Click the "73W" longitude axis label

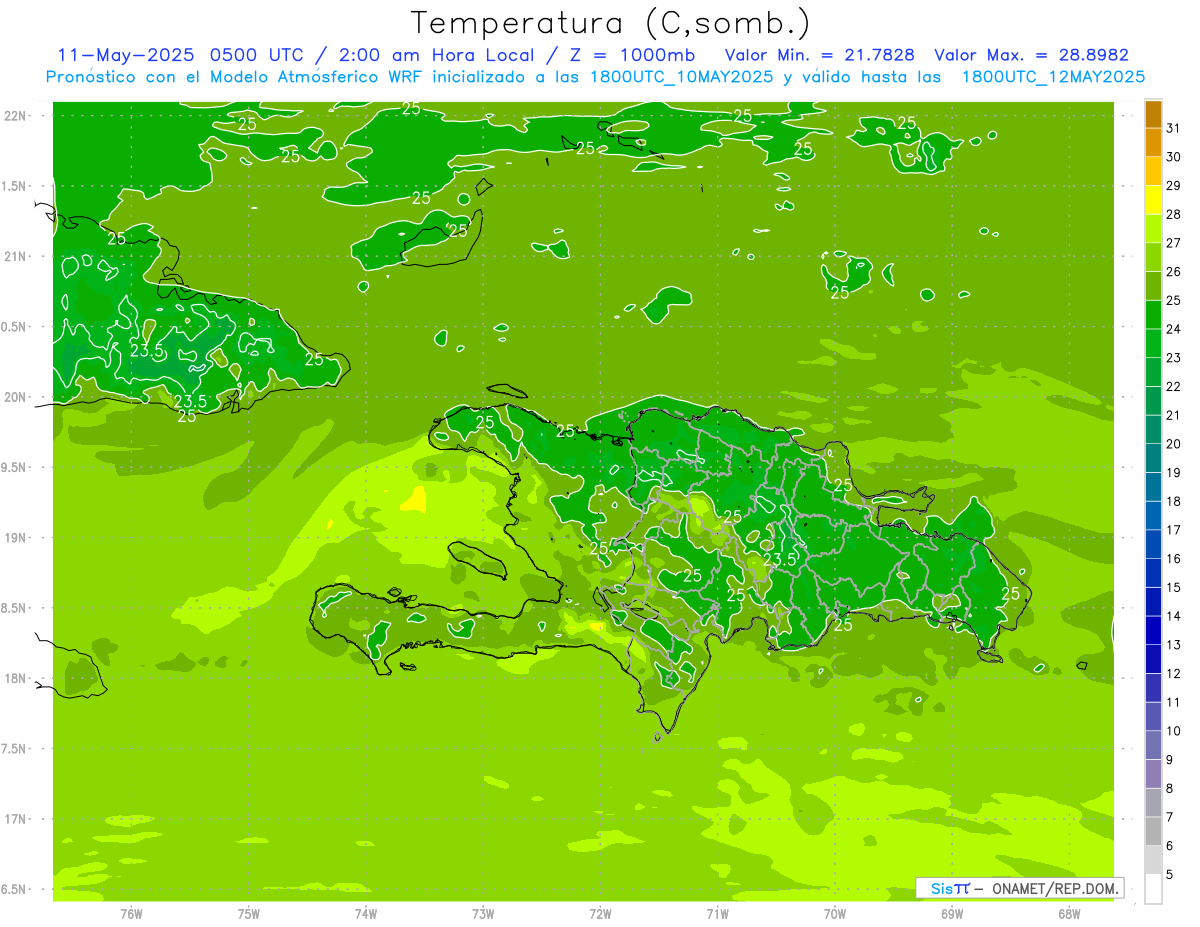[483, 913]
